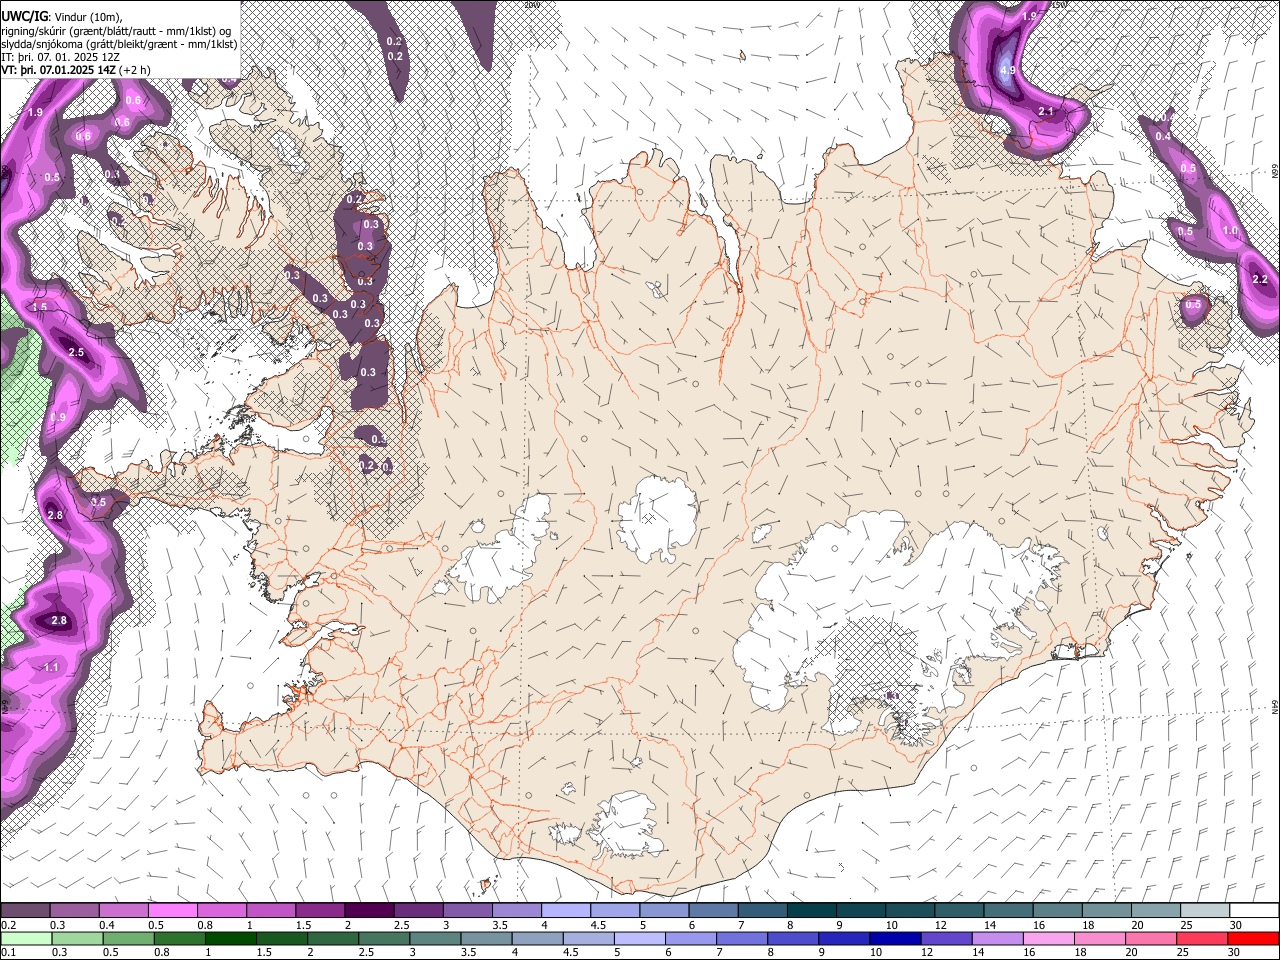
Task: Click the pale grey swatch ending the upper legend row
Action: coord(1205,910)
